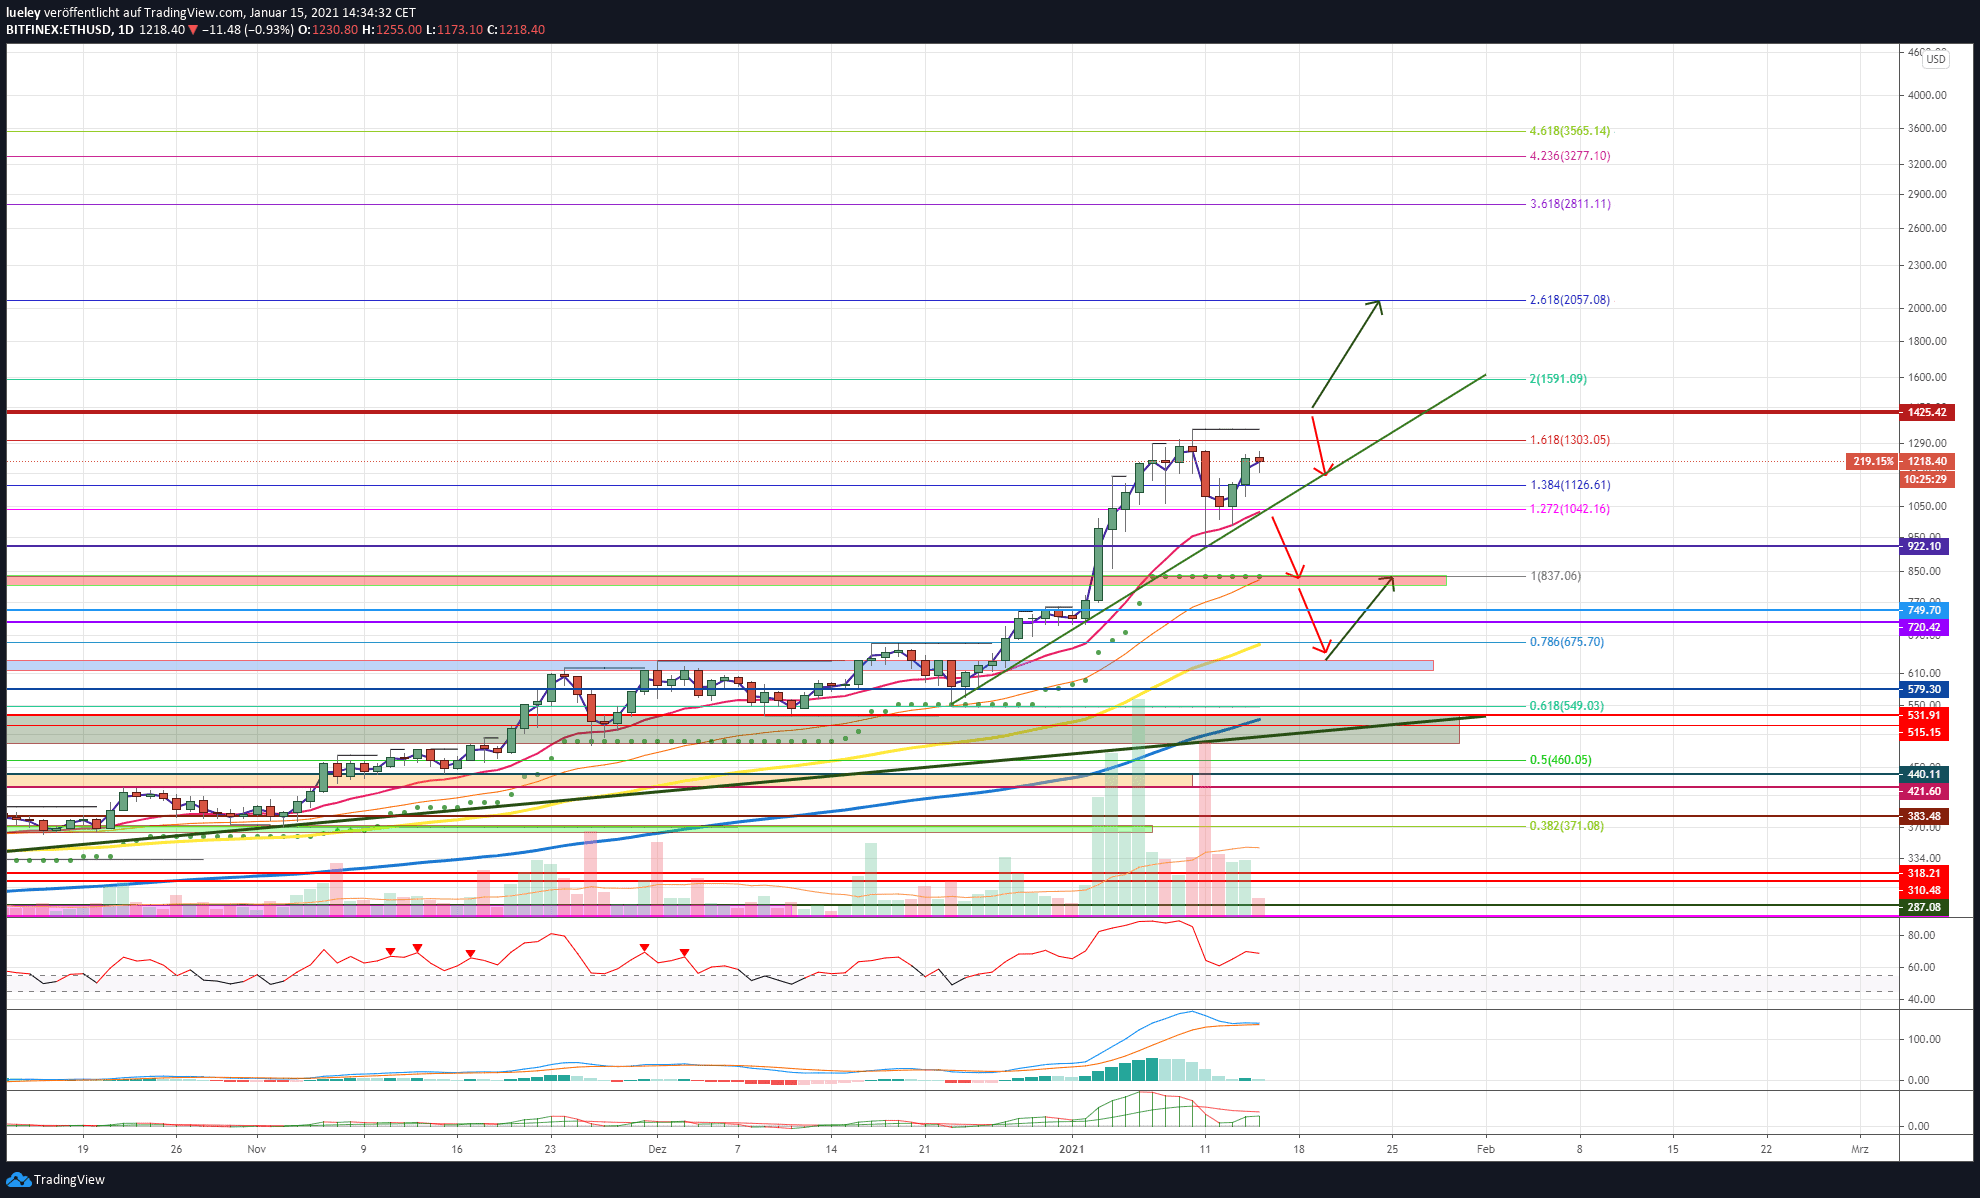This screenshot has width=1980, height=1198.
Task: Click the pink resistance zone band at 837
Action: [x=726, y=580]
